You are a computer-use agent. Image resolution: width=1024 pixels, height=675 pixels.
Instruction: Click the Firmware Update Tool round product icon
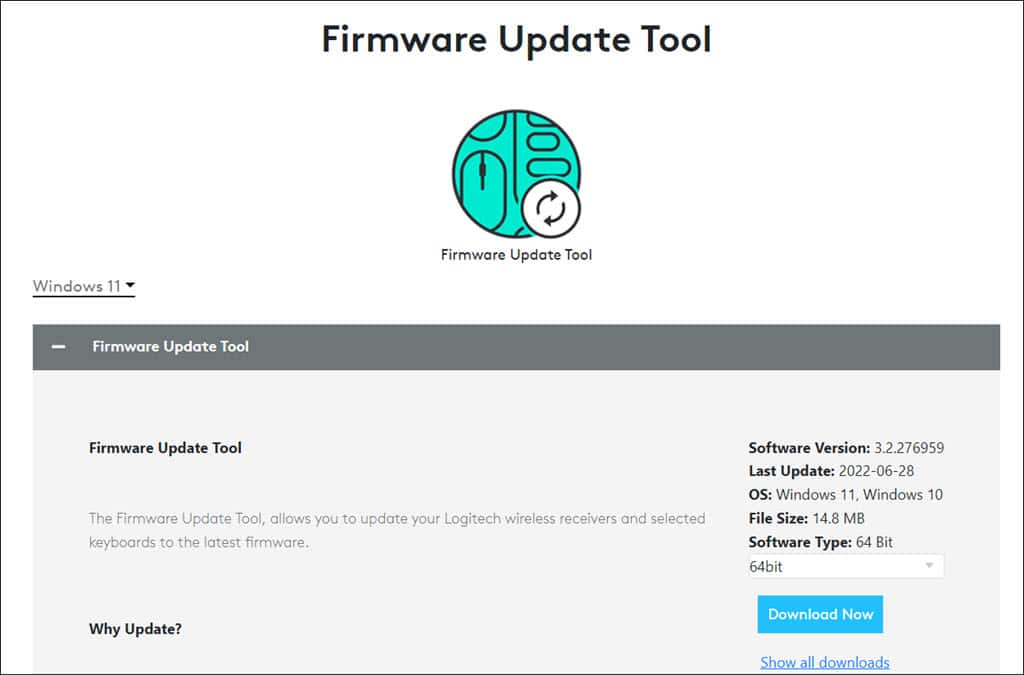click(516, 174)
